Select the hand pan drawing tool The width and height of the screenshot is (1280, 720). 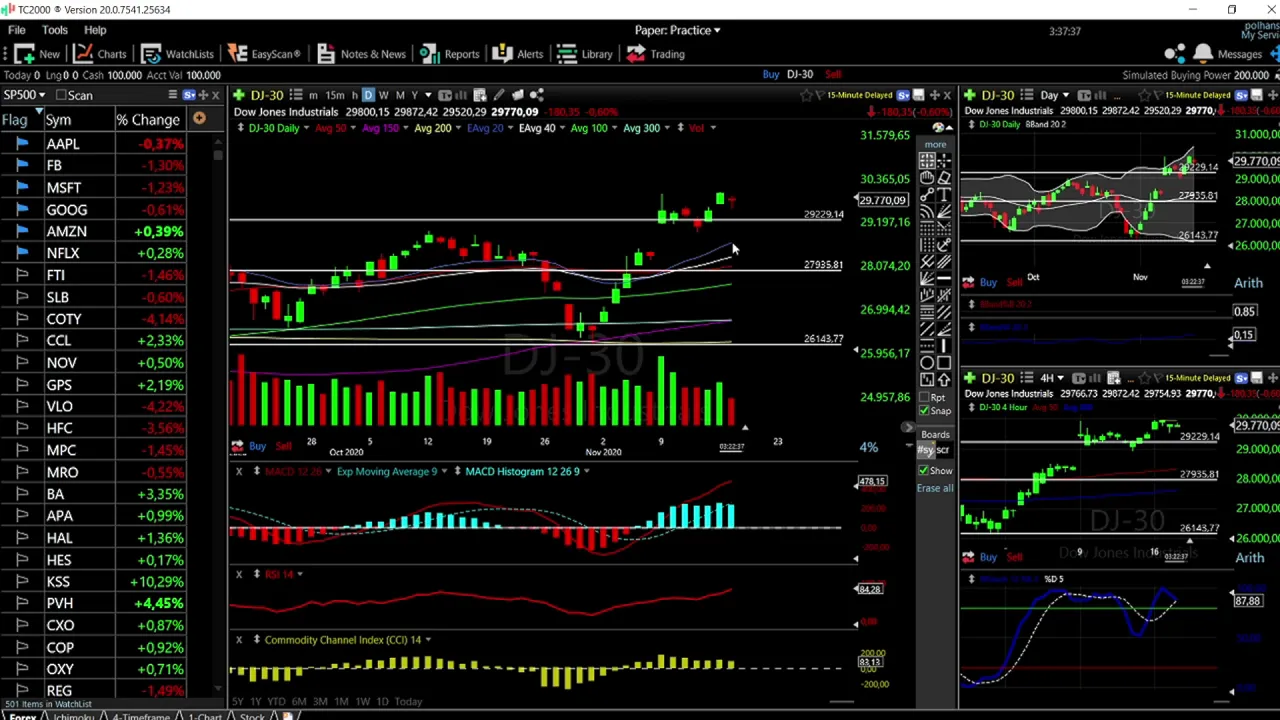pyautogui.click(x=927, y=177)
